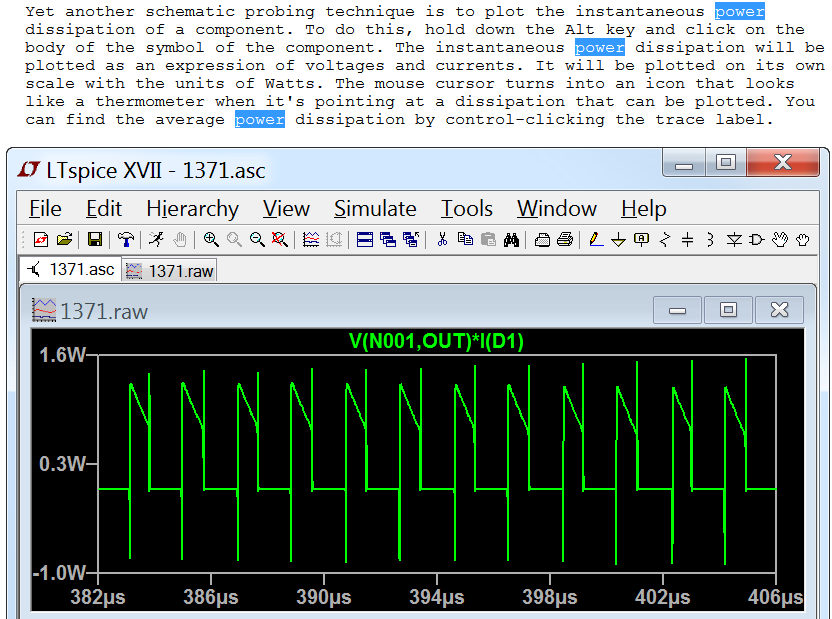Click the Copy icon in toolbar
Viewport: 832px width, 619px height.
(465, 240)
